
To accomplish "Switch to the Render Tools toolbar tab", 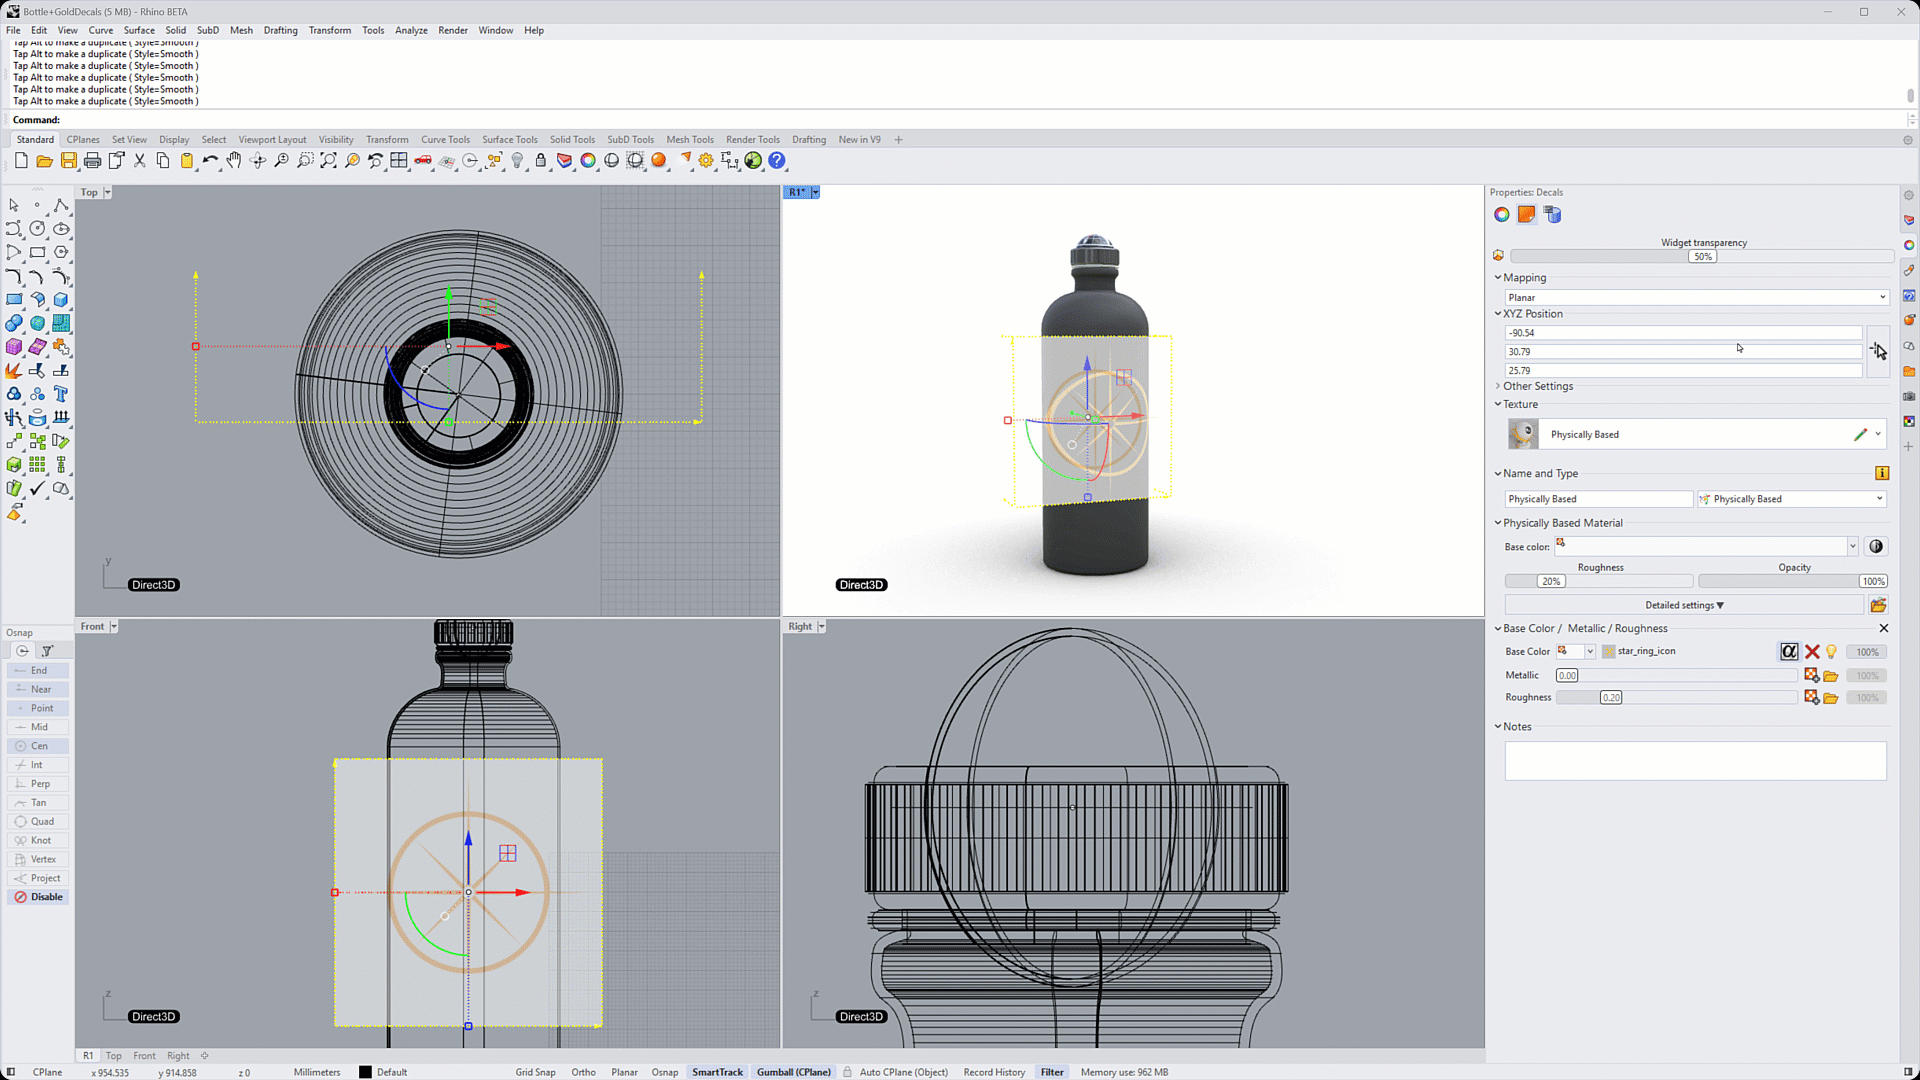I will [752, 140].
